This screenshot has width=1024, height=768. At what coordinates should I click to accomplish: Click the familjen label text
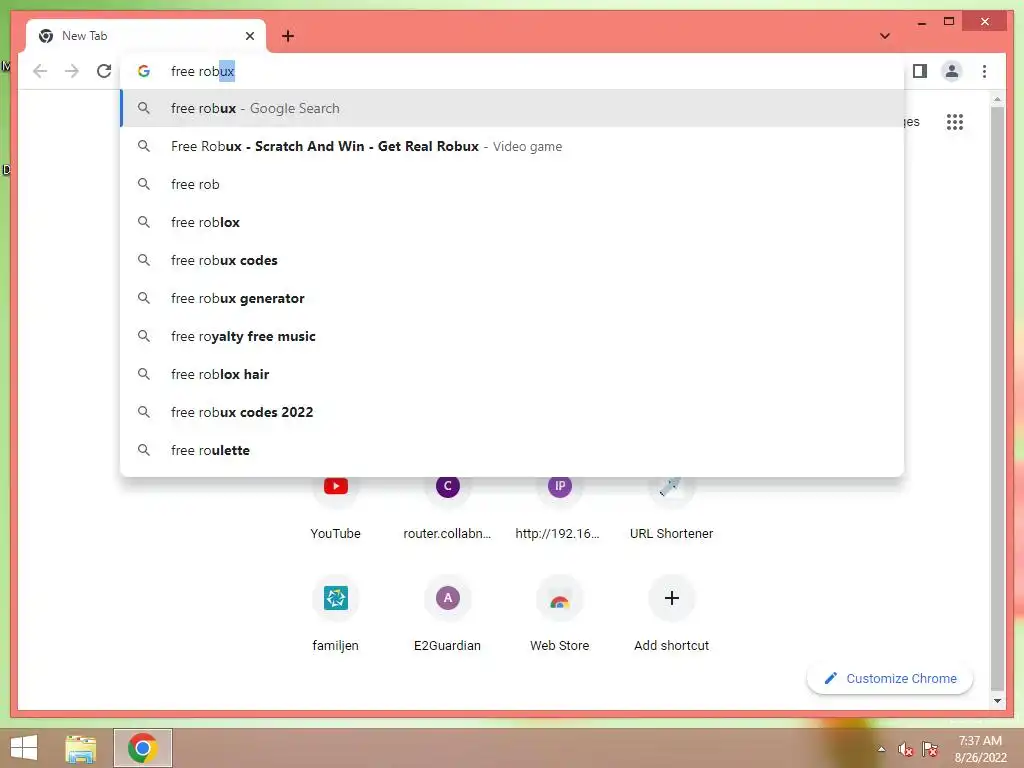click(x=336, y=645)
